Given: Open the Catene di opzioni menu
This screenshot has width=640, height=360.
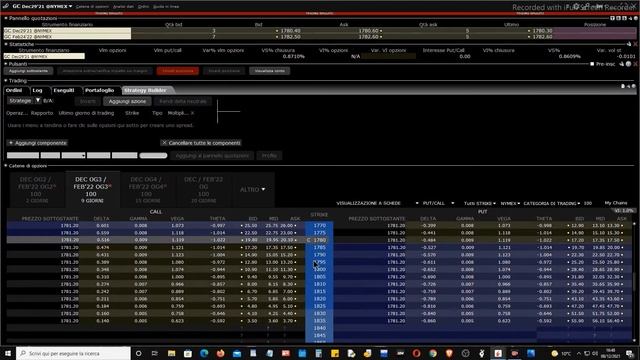Looking at the screenshot, I should click(x=92, y=7).
